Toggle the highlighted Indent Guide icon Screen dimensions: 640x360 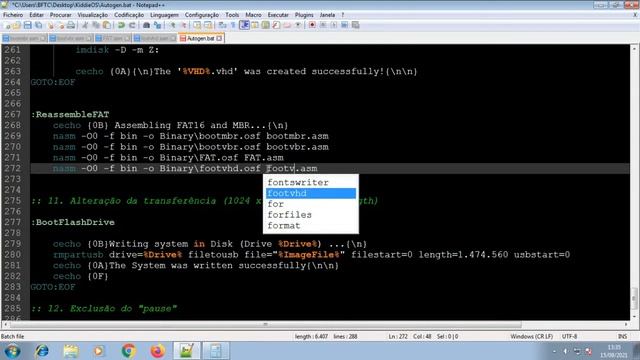point(244,25)
